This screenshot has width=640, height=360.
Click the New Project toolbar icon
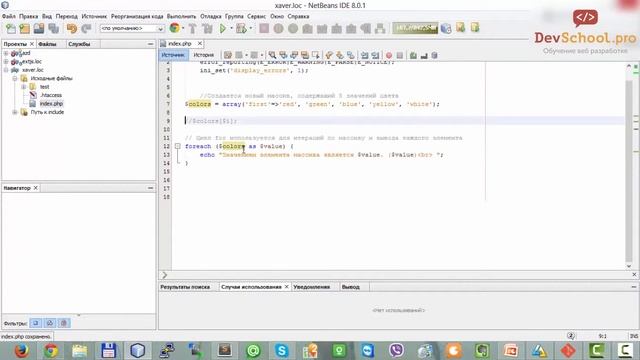[24, 29]
